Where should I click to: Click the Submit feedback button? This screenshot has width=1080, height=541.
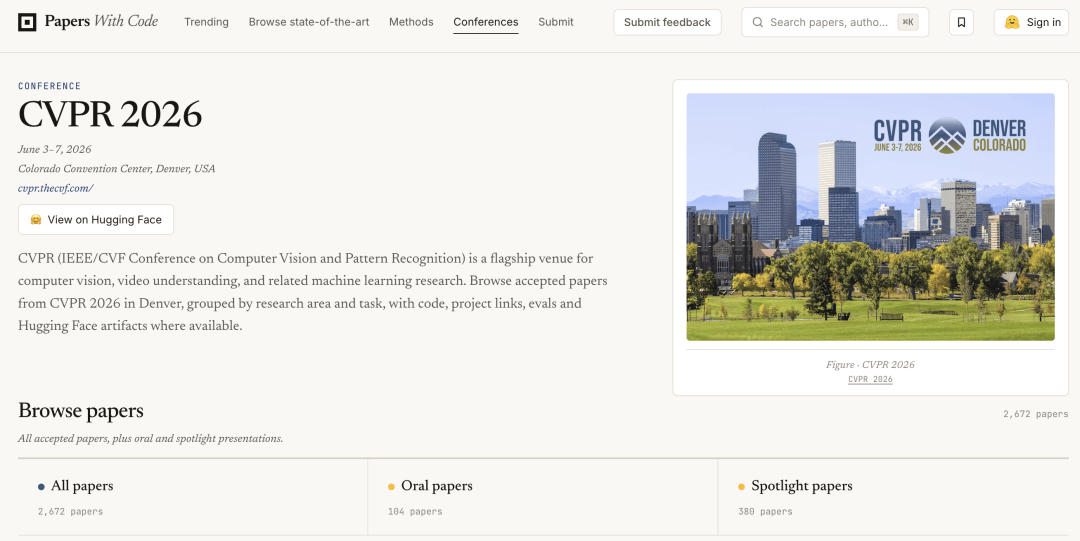(667, 22)
